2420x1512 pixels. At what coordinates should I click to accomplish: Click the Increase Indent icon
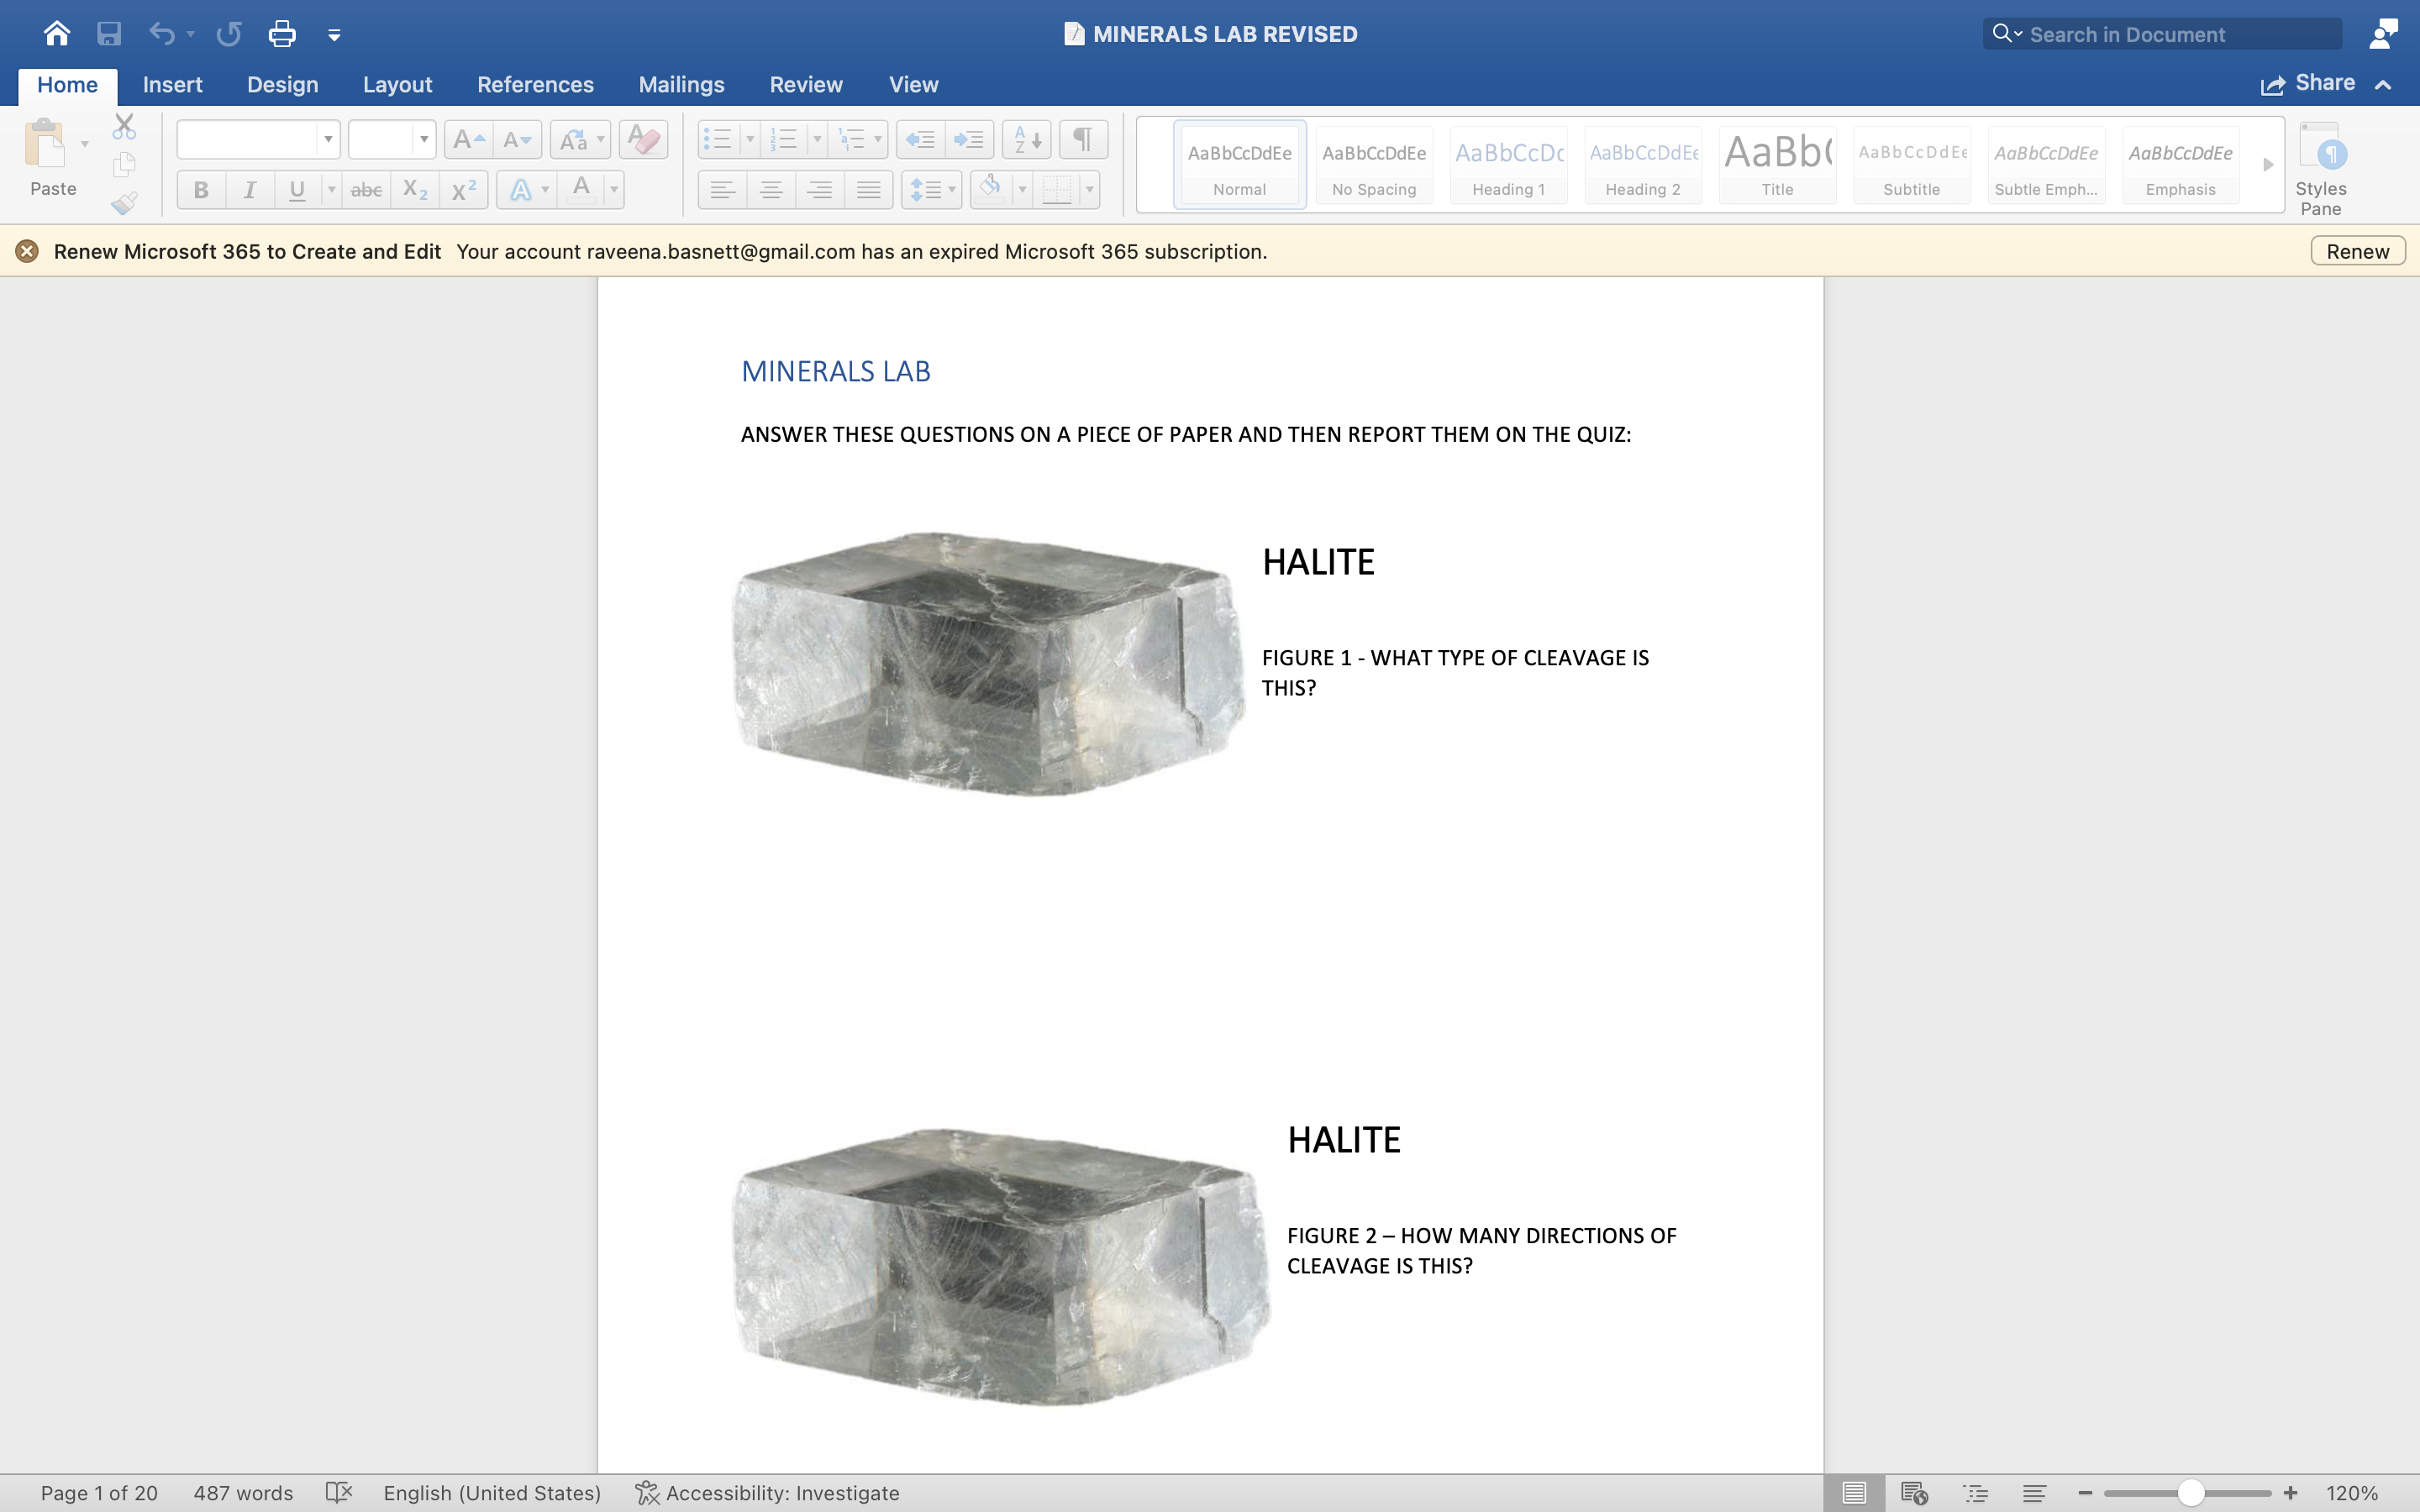[x=969, y=140]
